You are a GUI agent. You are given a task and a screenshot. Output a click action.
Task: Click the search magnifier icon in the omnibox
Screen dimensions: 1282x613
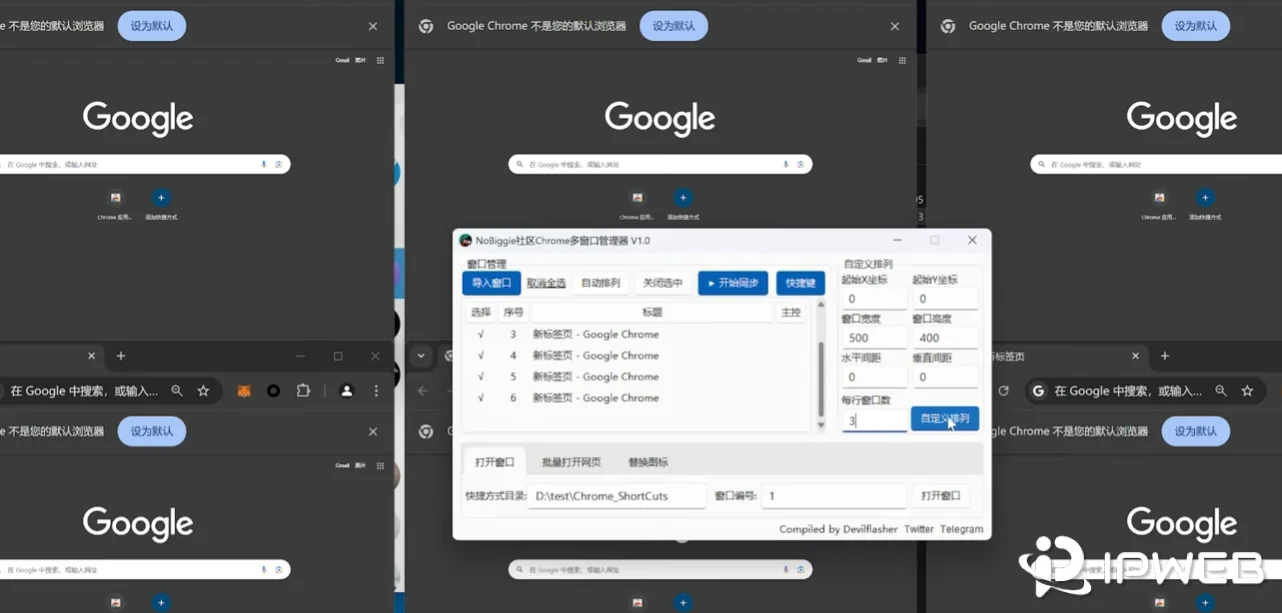pyautogui.click(x=177, y=388)
